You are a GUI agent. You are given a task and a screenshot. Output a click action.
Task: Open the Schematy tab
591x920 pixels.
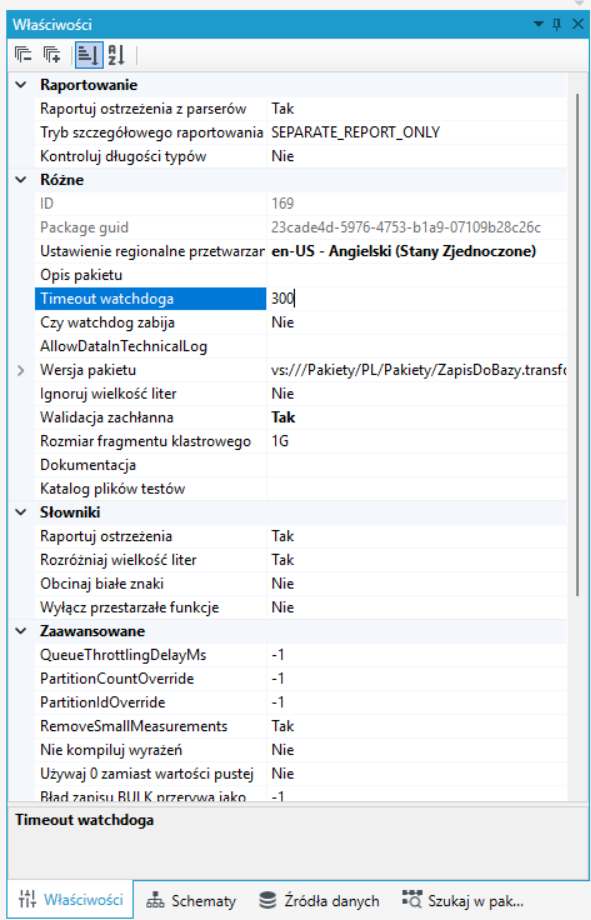(191, 900)
